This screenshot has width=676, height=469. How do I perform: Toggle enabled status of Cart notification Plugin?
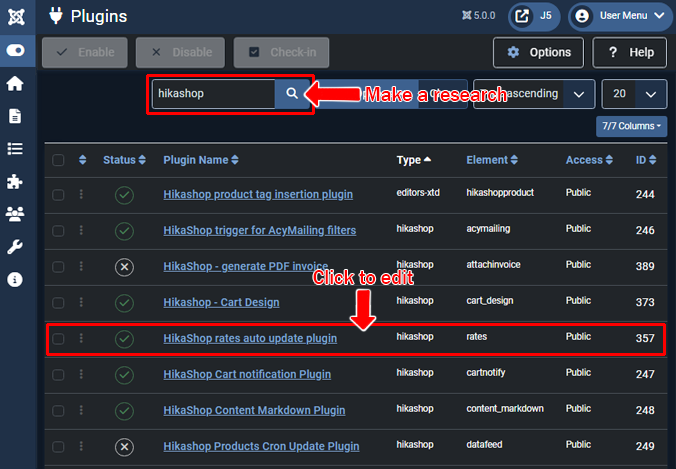(124, 375)
